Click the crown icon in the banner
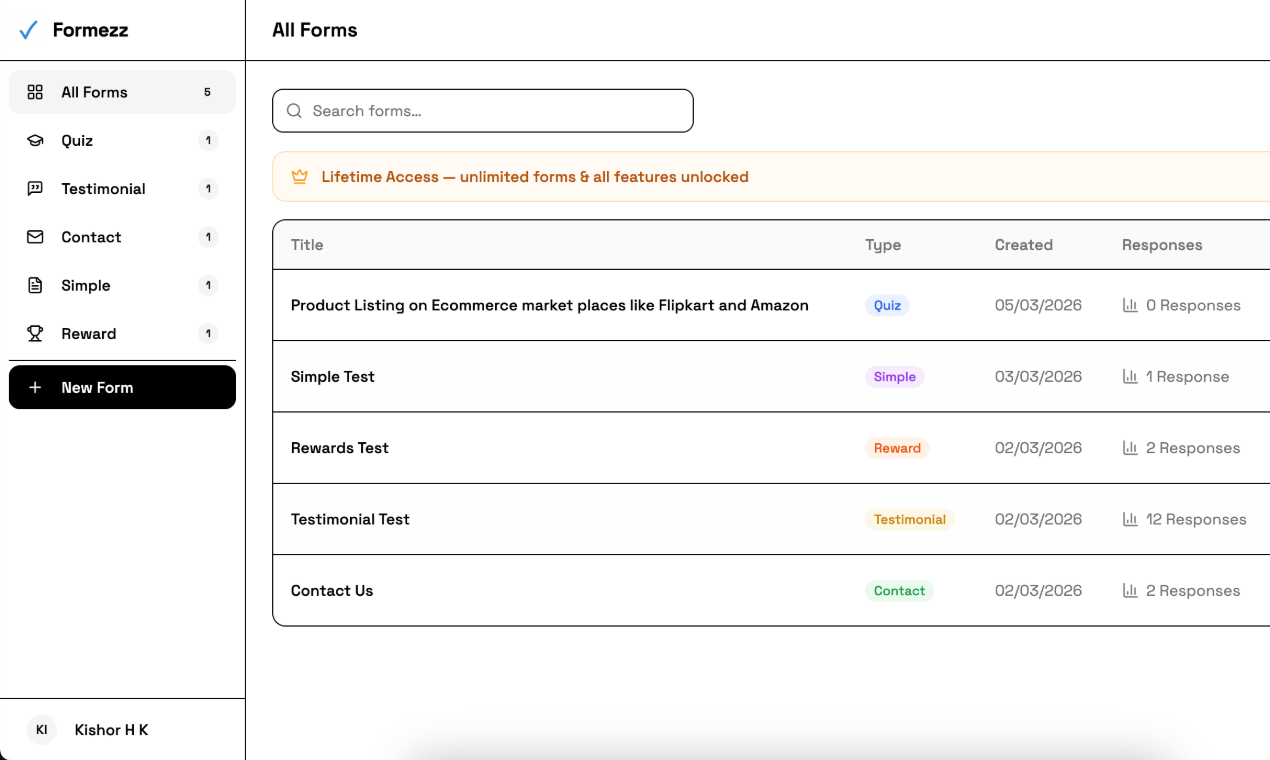1270x760 pixels. point(300,176)
